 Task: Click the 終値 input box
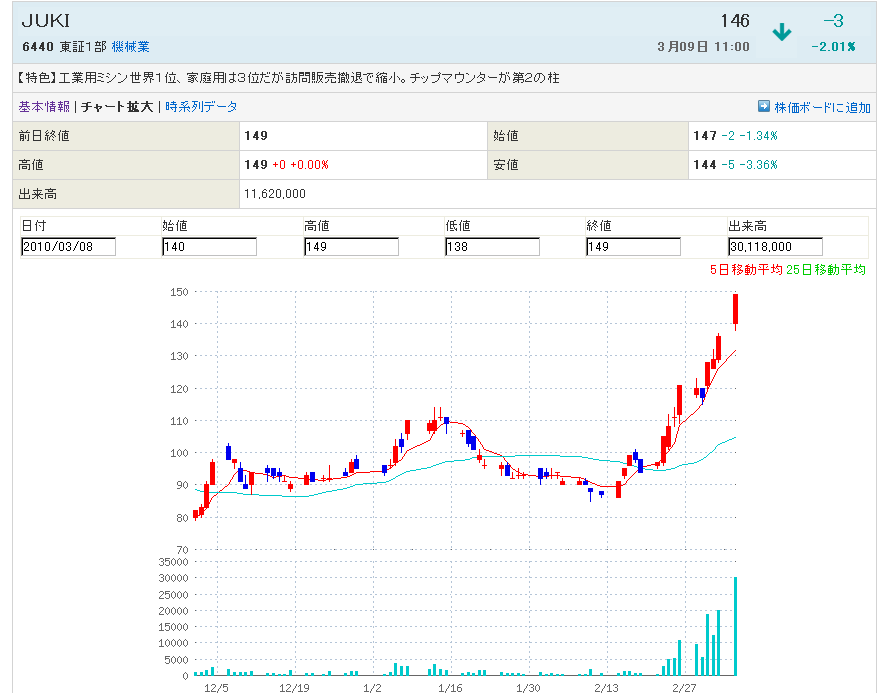[x=633, y=247]
